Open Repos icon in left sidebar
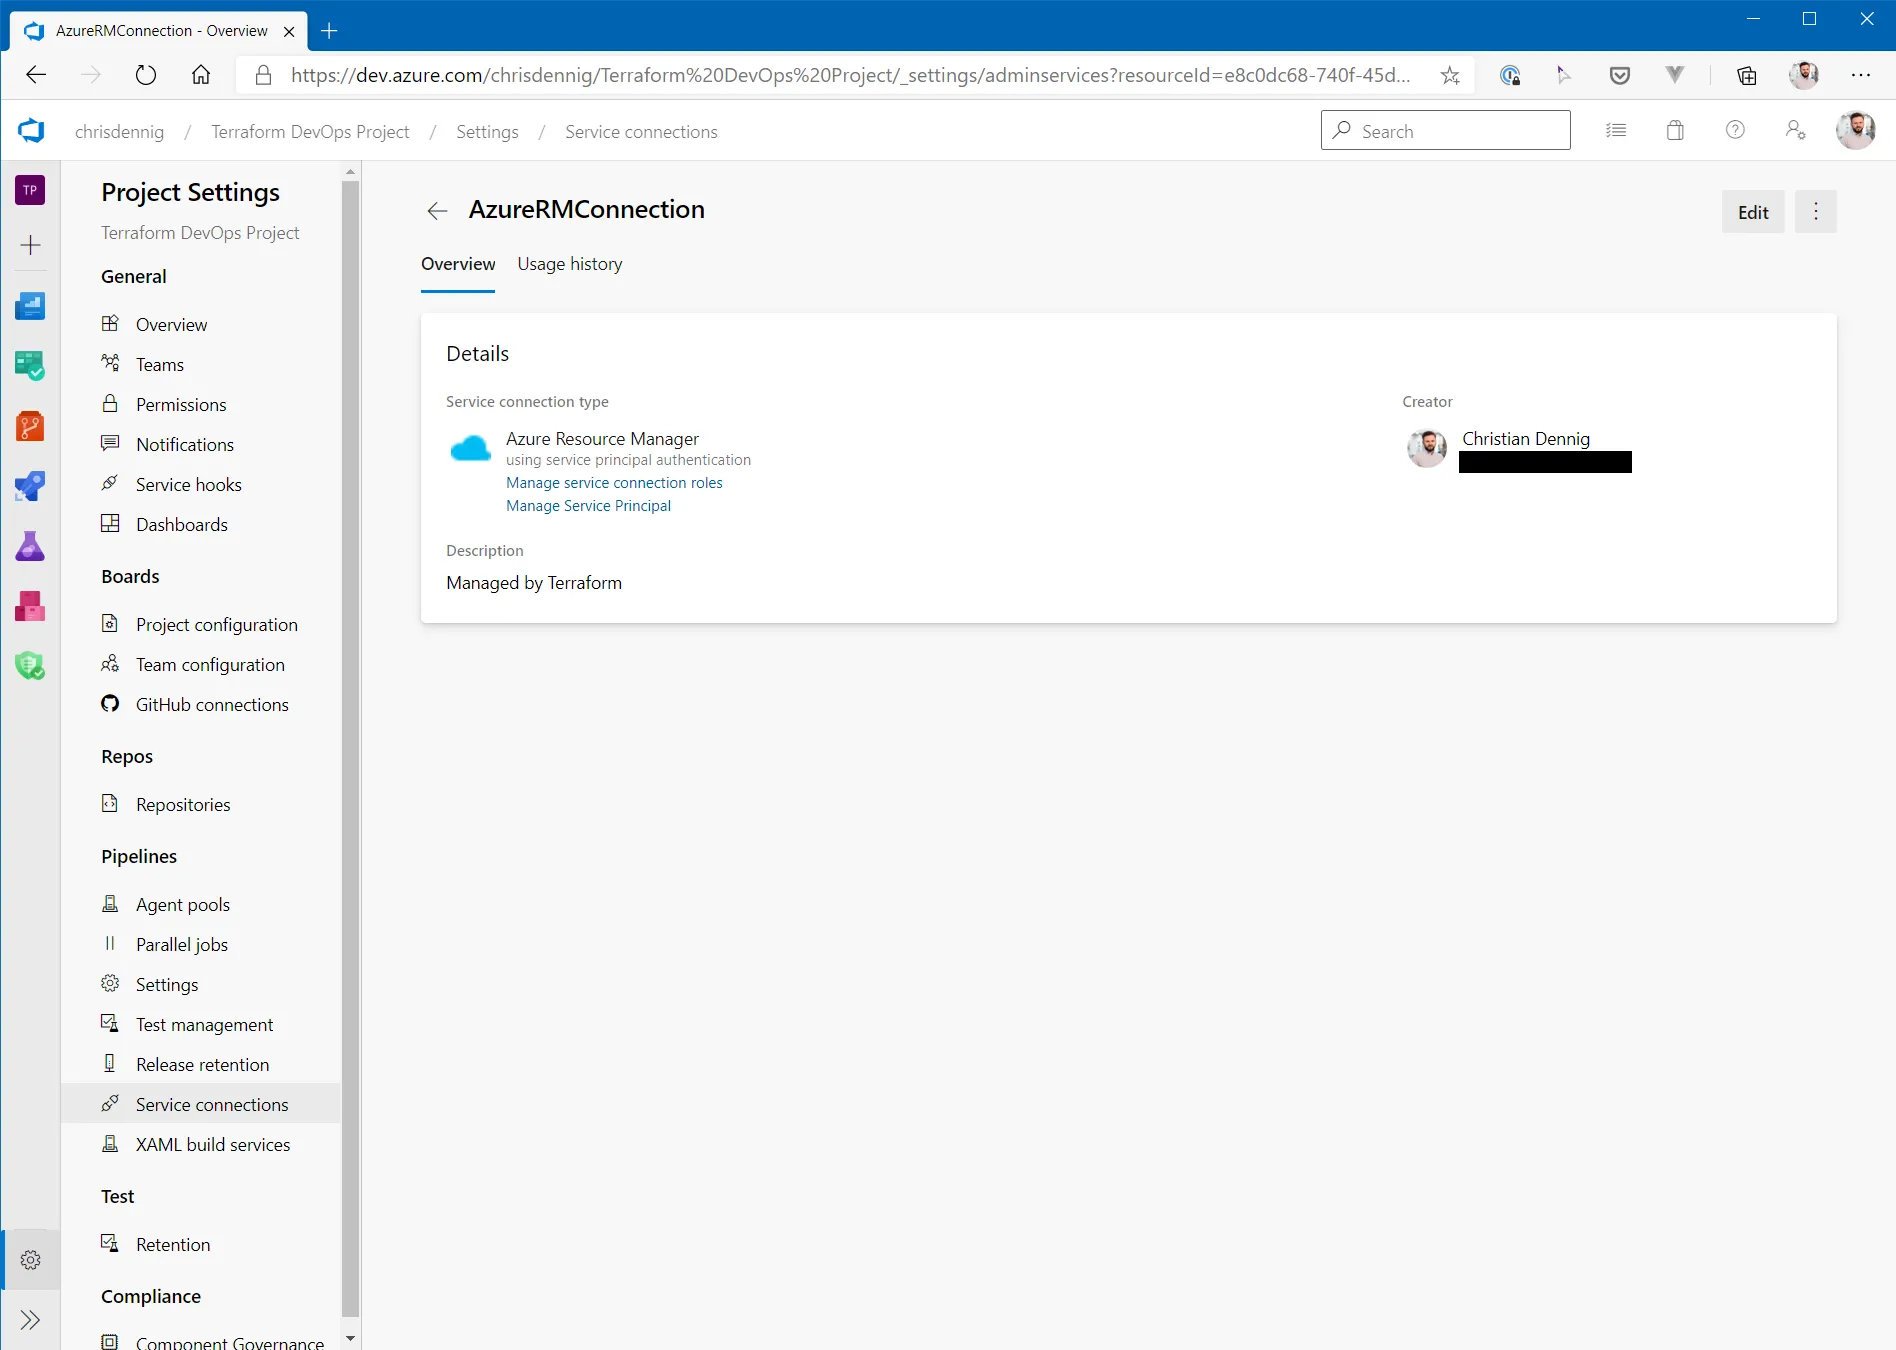1896x1350 pixels. [30, 426]
